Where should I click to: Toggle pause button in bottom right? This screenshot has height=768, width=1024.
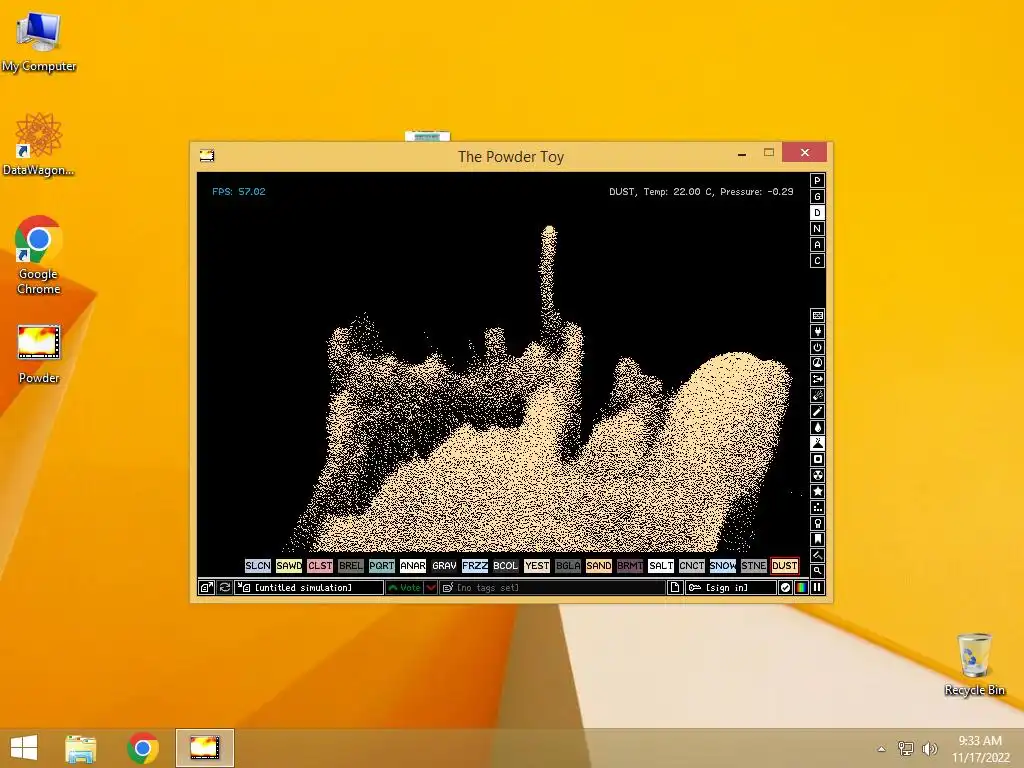pyautogui.click(x=817, y=588)
